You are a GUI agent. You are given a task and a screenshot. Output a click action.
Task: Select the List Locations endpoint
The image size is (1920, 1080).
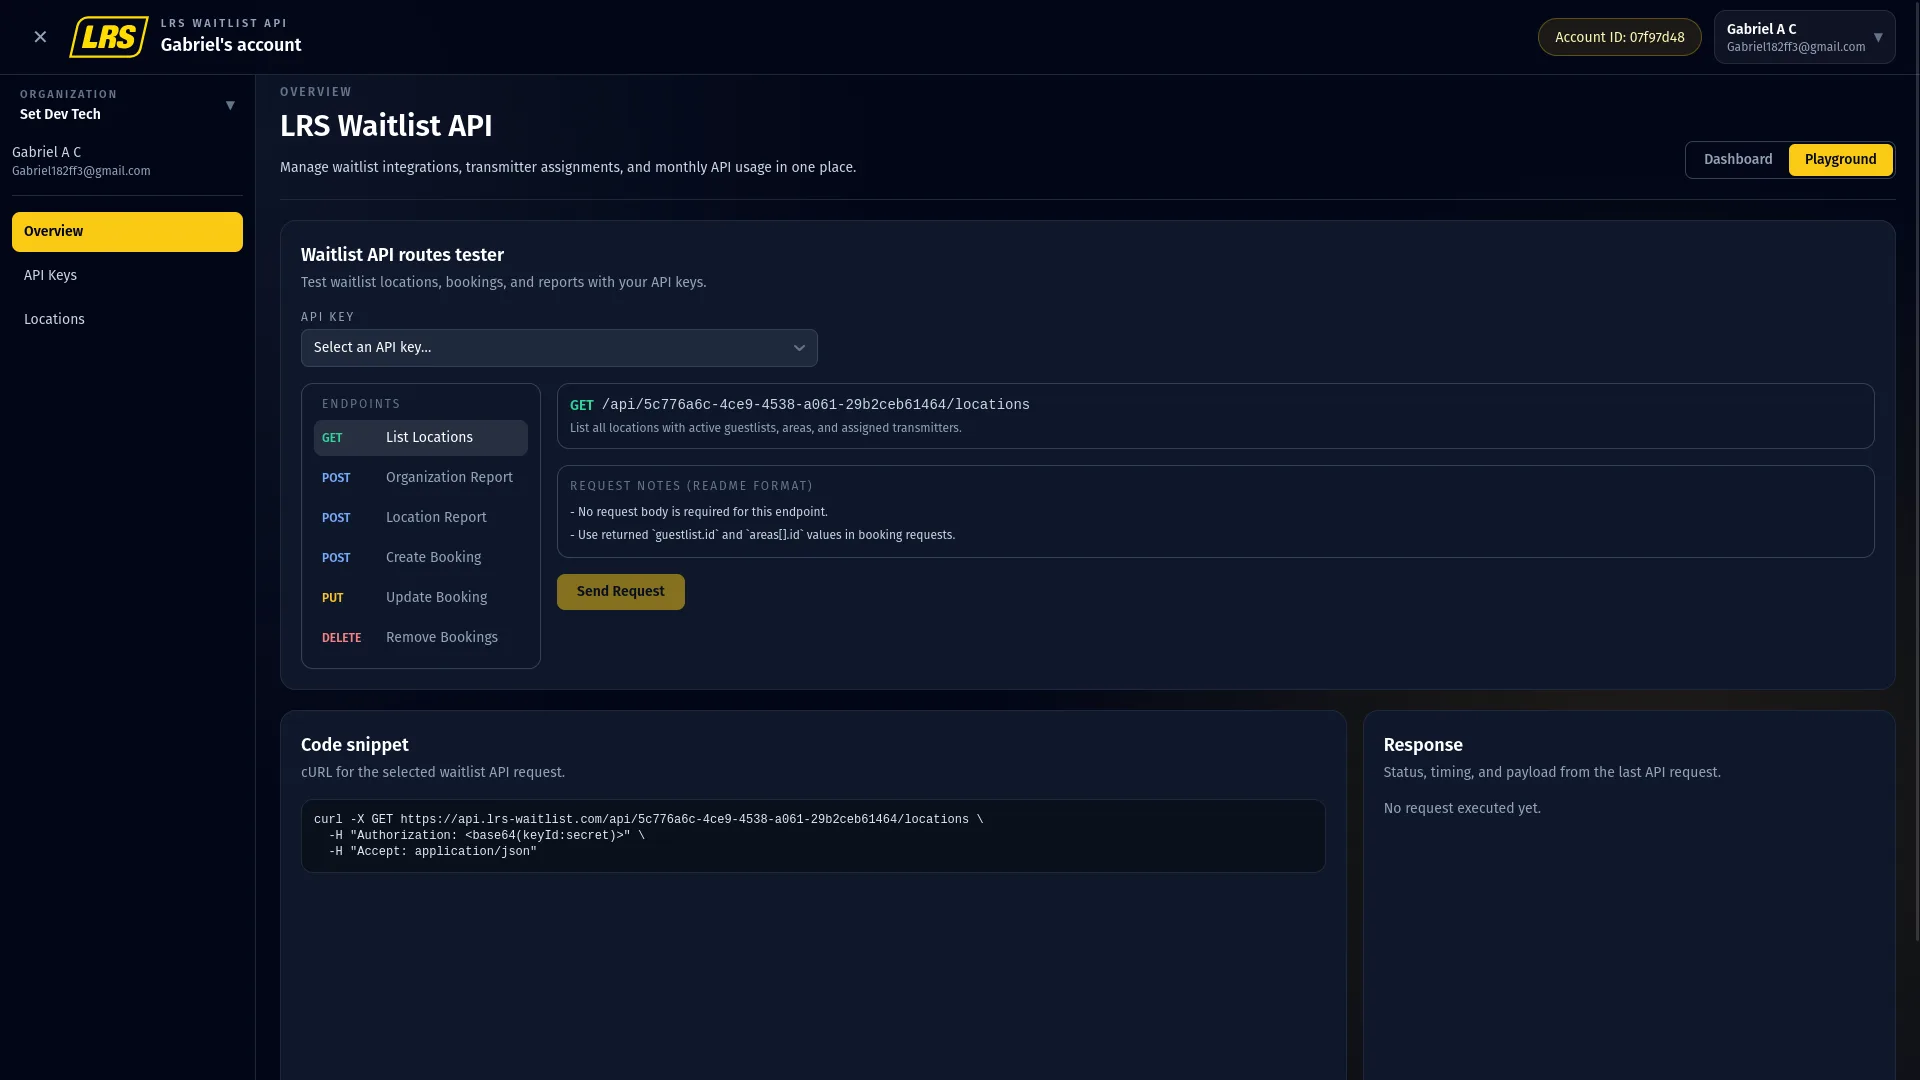point(420,438)
